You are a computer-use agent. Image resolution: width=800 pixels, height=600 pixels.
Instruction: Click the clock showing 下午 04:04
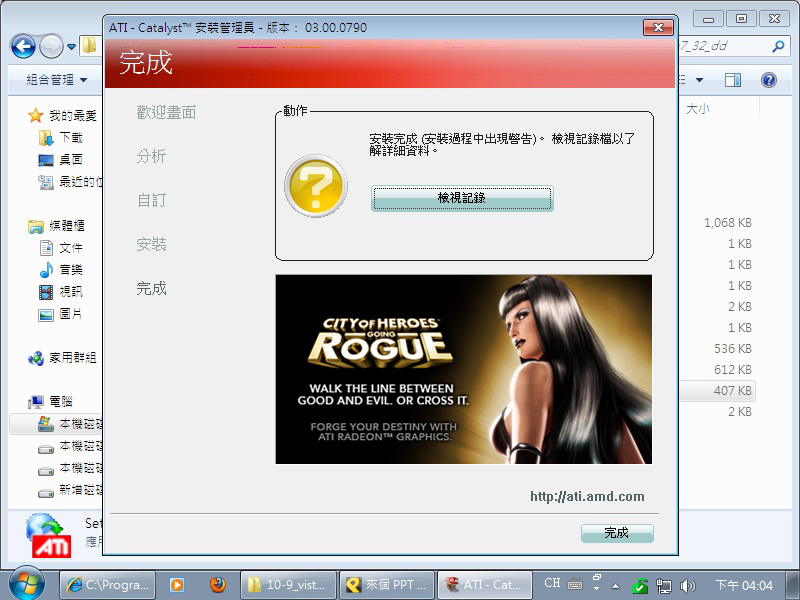(x=744, y=585)
